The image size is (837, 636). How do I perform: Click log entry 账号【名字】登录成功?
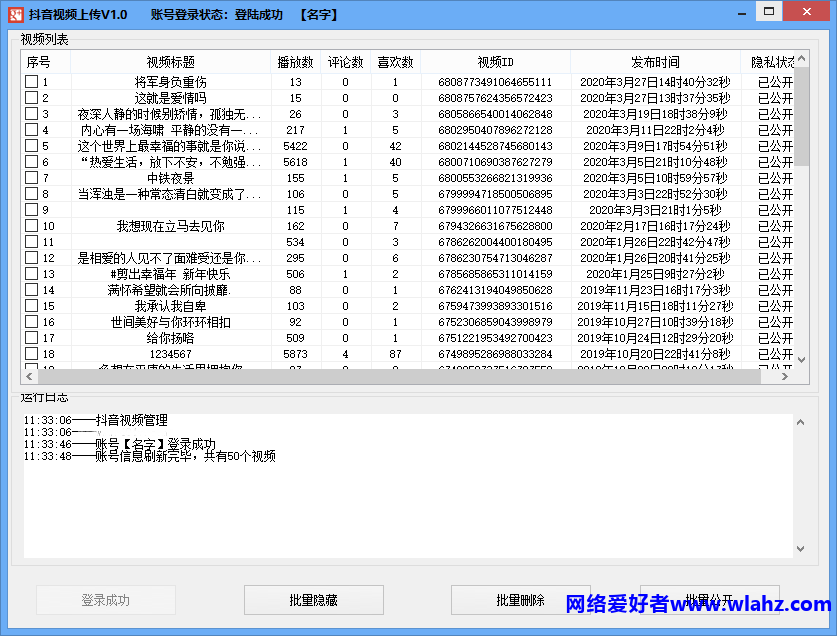click(x=155, y=444)
